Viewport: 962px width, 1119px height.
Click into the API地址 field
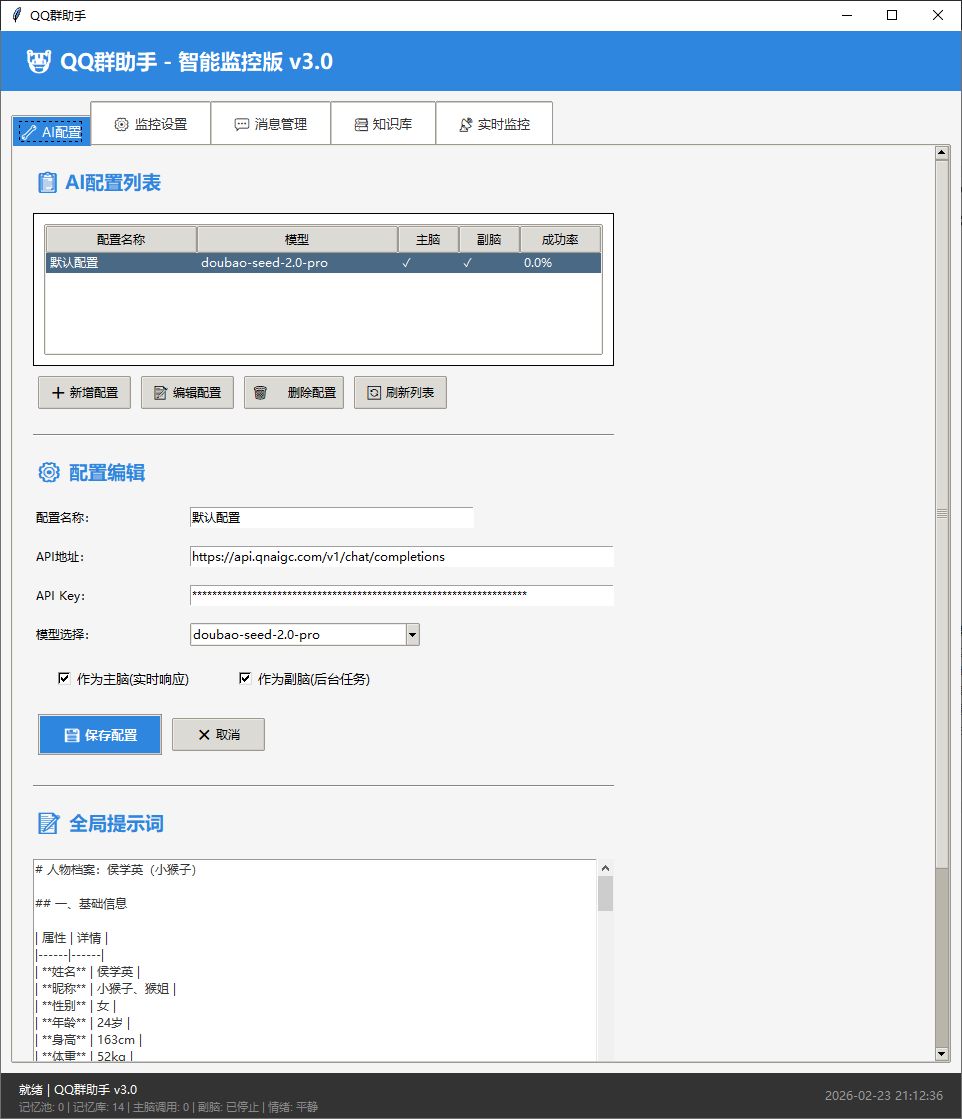tap(401, 557)
